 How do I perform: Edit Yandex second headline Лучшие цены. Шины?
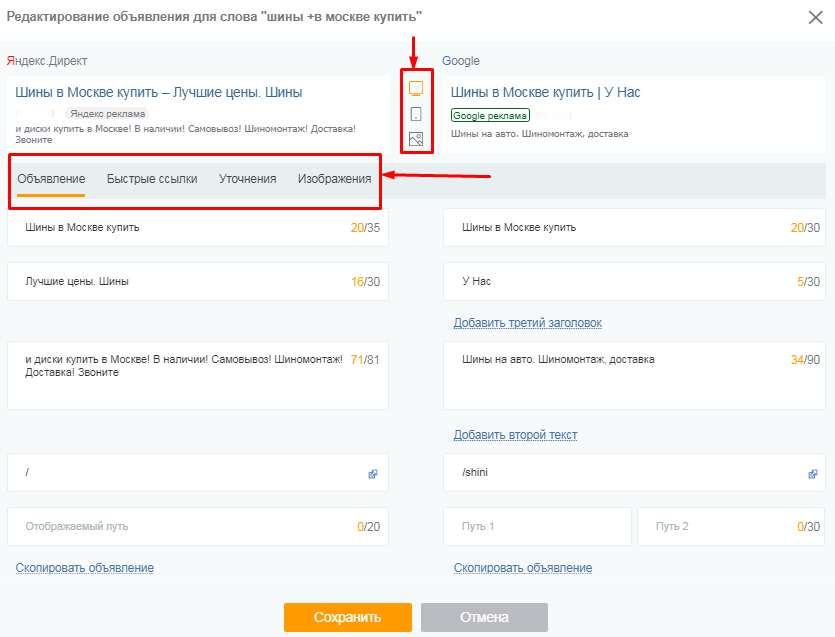198,281
